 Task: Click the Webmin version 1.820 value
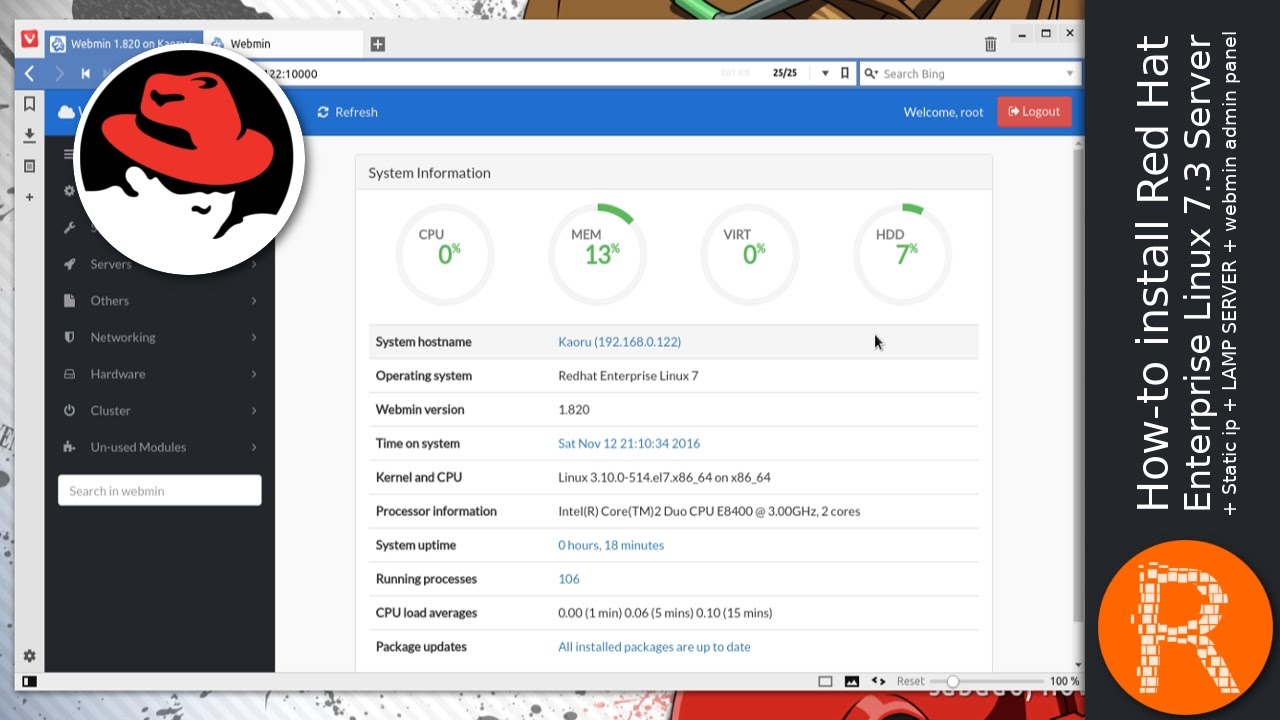[x=574, y=410]
